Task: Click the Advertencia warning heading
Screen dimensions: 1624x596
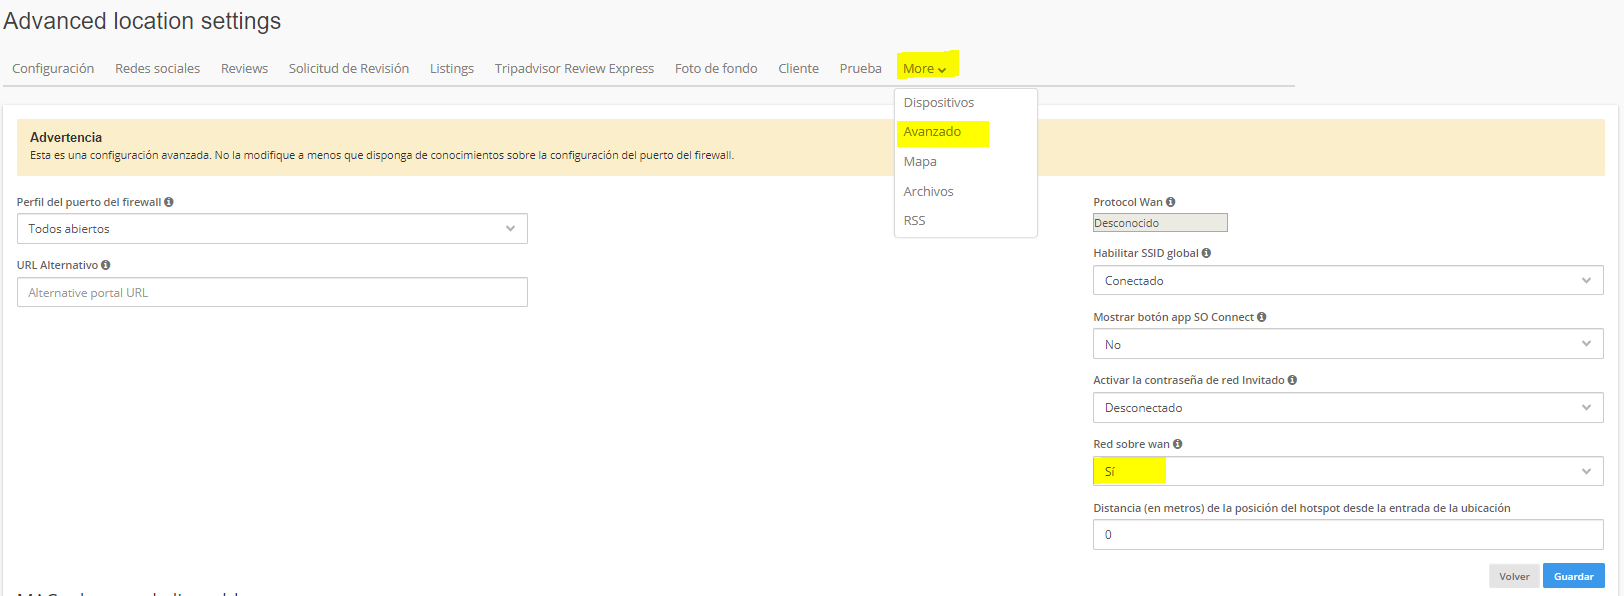Action: [x=66, y=137]
